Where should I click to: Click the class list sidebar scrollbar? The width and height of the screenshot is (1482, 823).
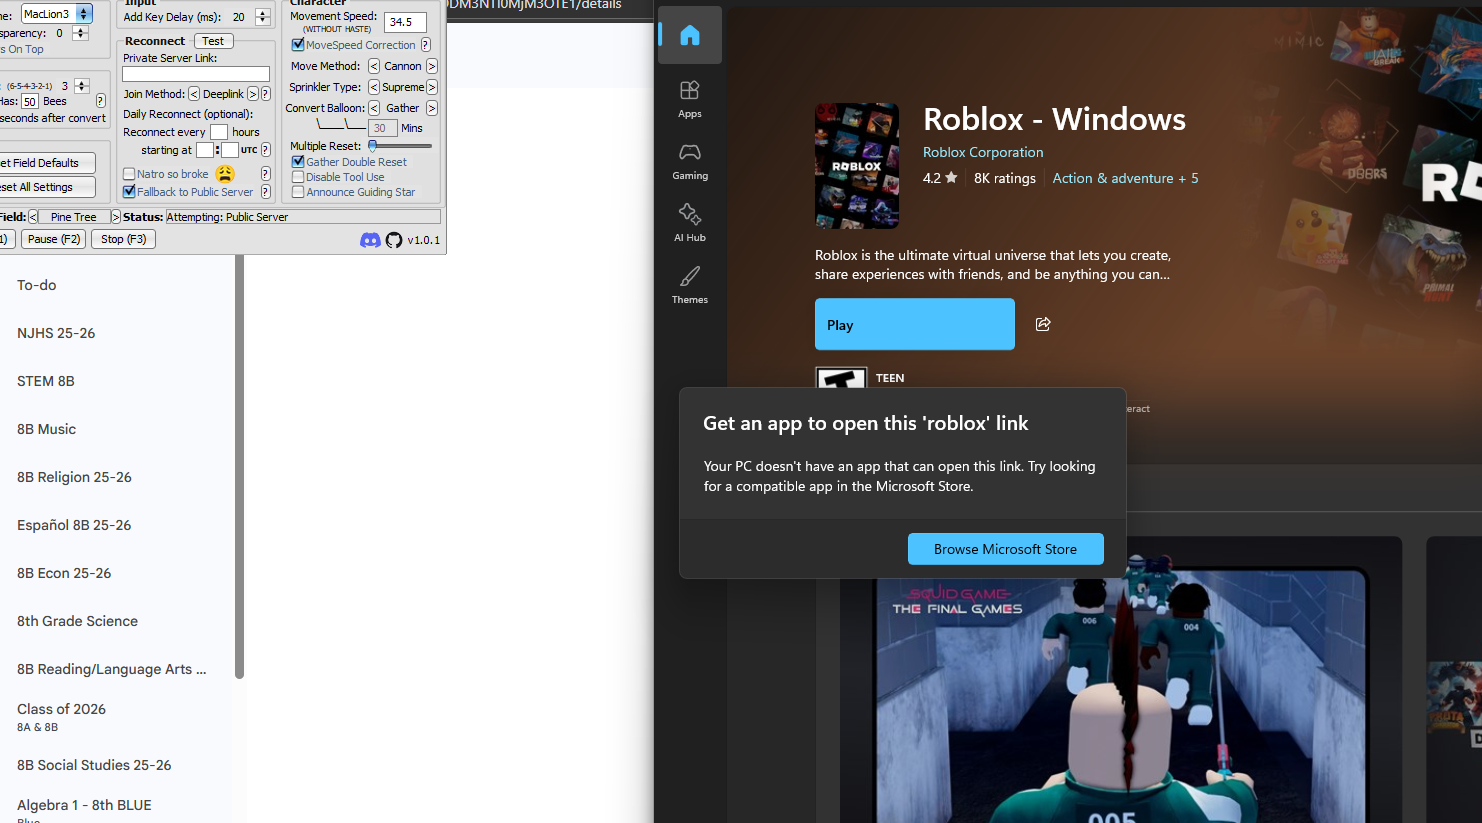[x=239, y=467]
